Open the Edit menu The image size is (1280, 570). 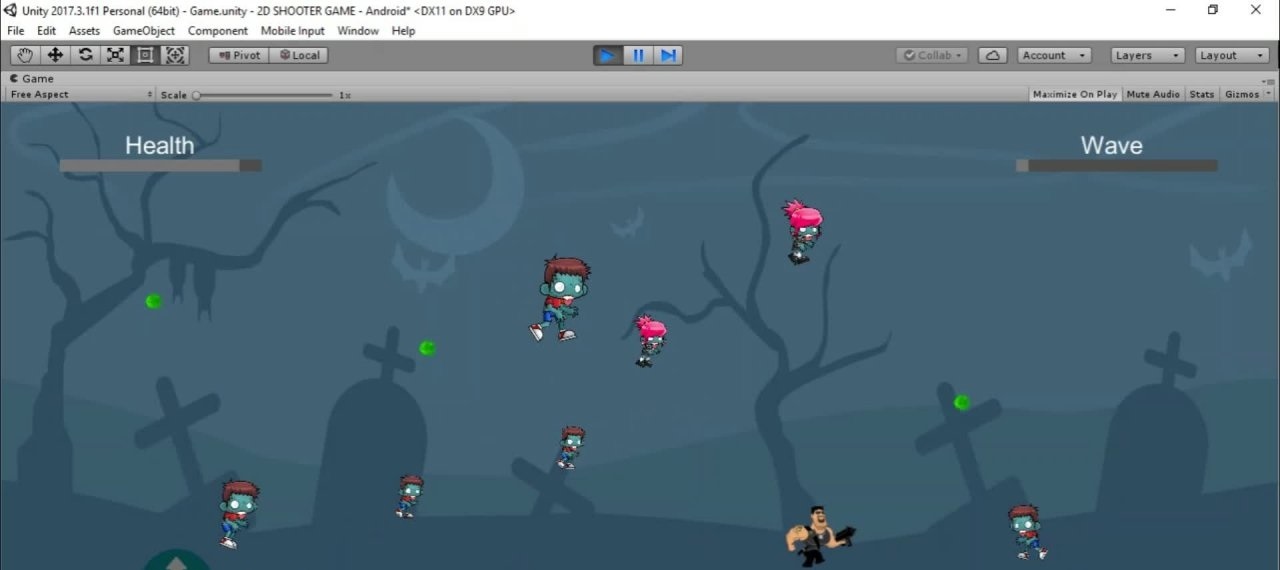[x=46, y=31]
